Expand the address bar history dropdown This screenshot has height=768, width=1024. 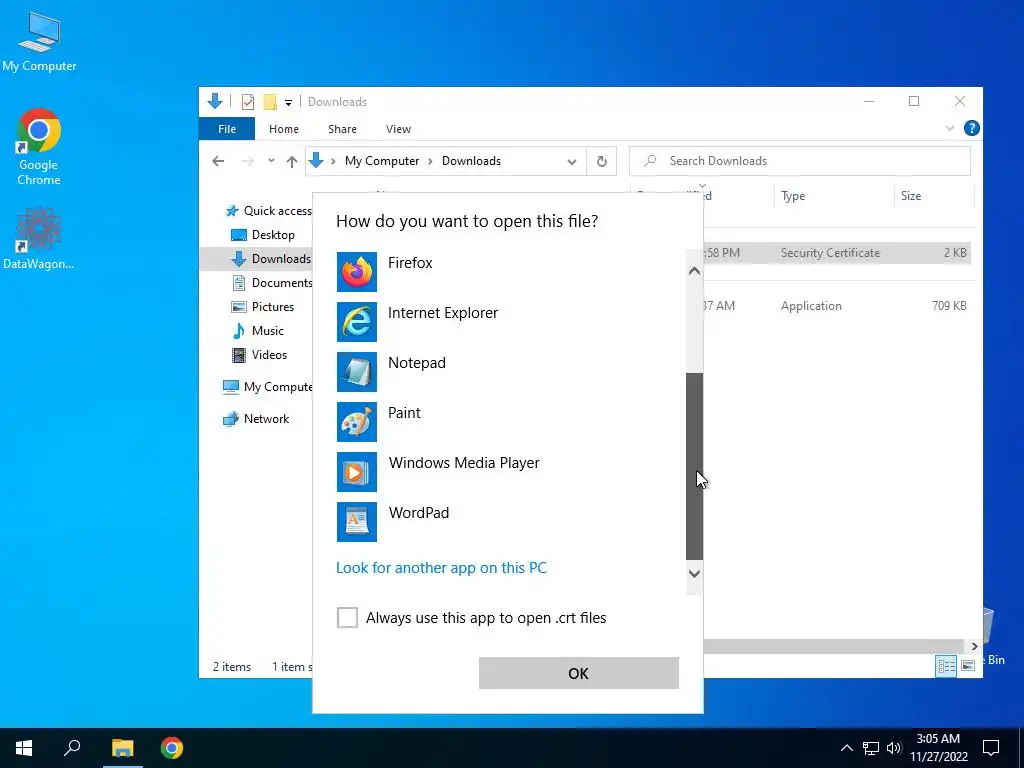pyautogui.click(x=572, y=162)
